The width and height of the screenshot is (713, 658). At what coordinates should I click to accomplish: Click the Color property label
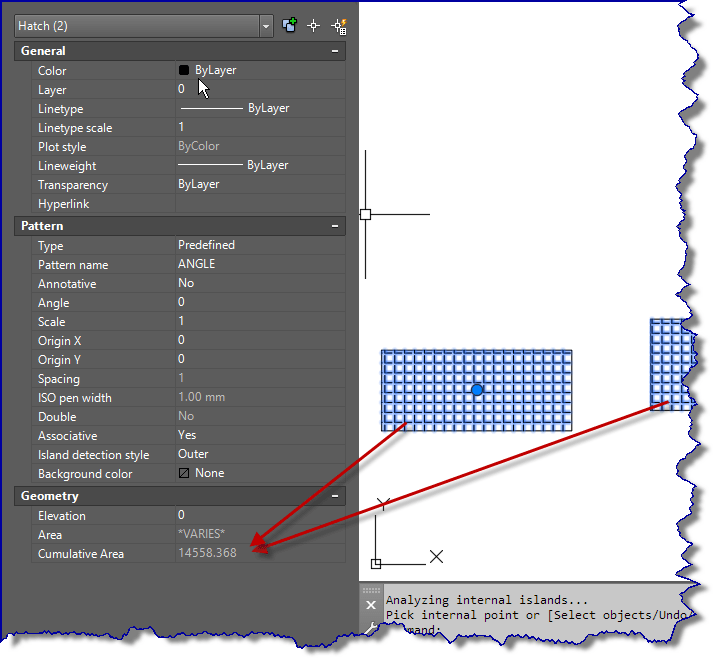[52, 71]
